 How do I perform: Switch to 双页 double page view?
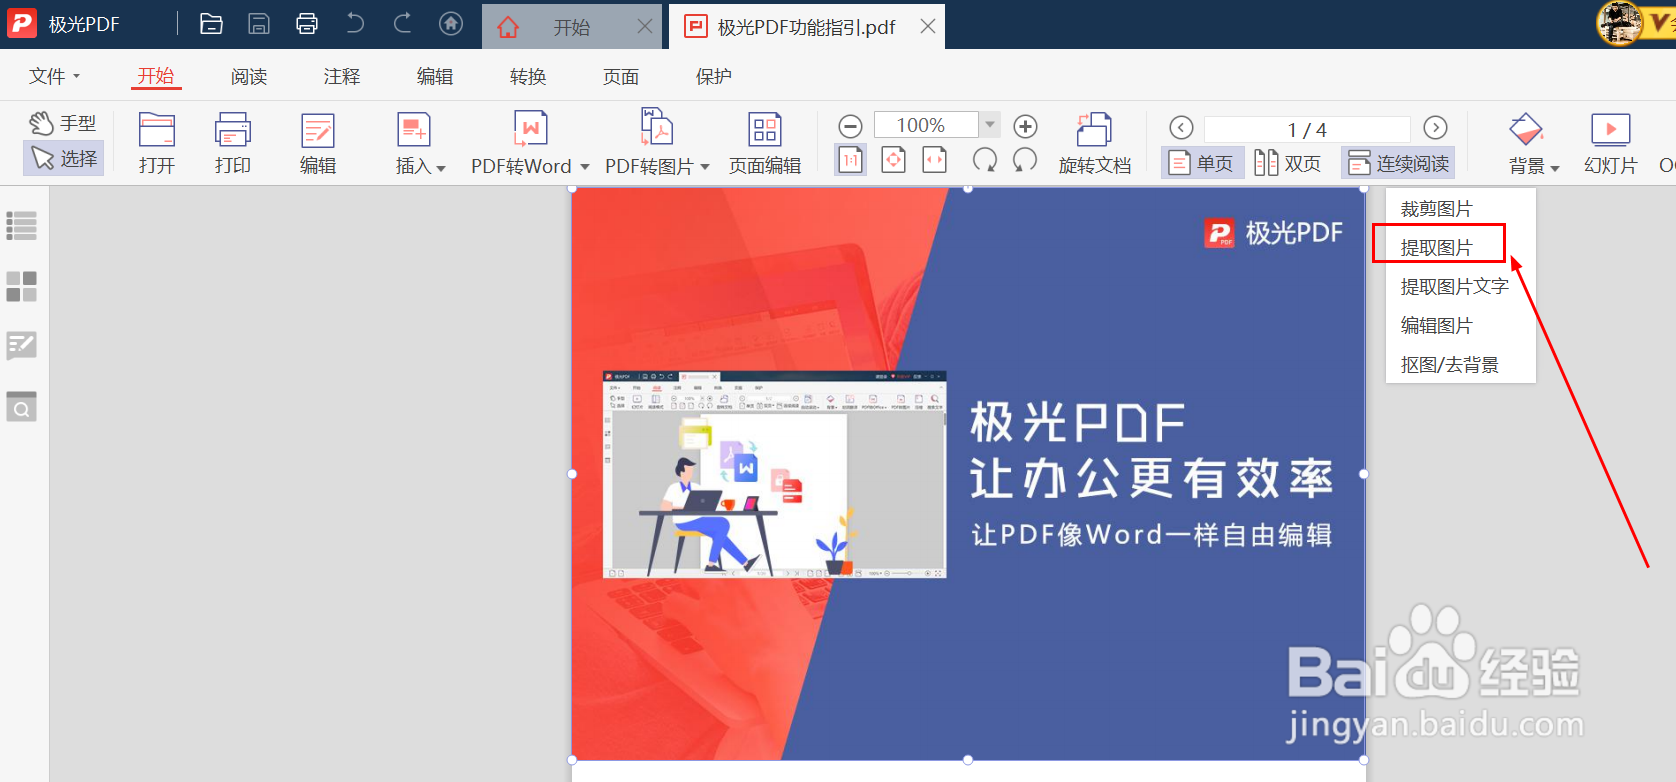1289,162
